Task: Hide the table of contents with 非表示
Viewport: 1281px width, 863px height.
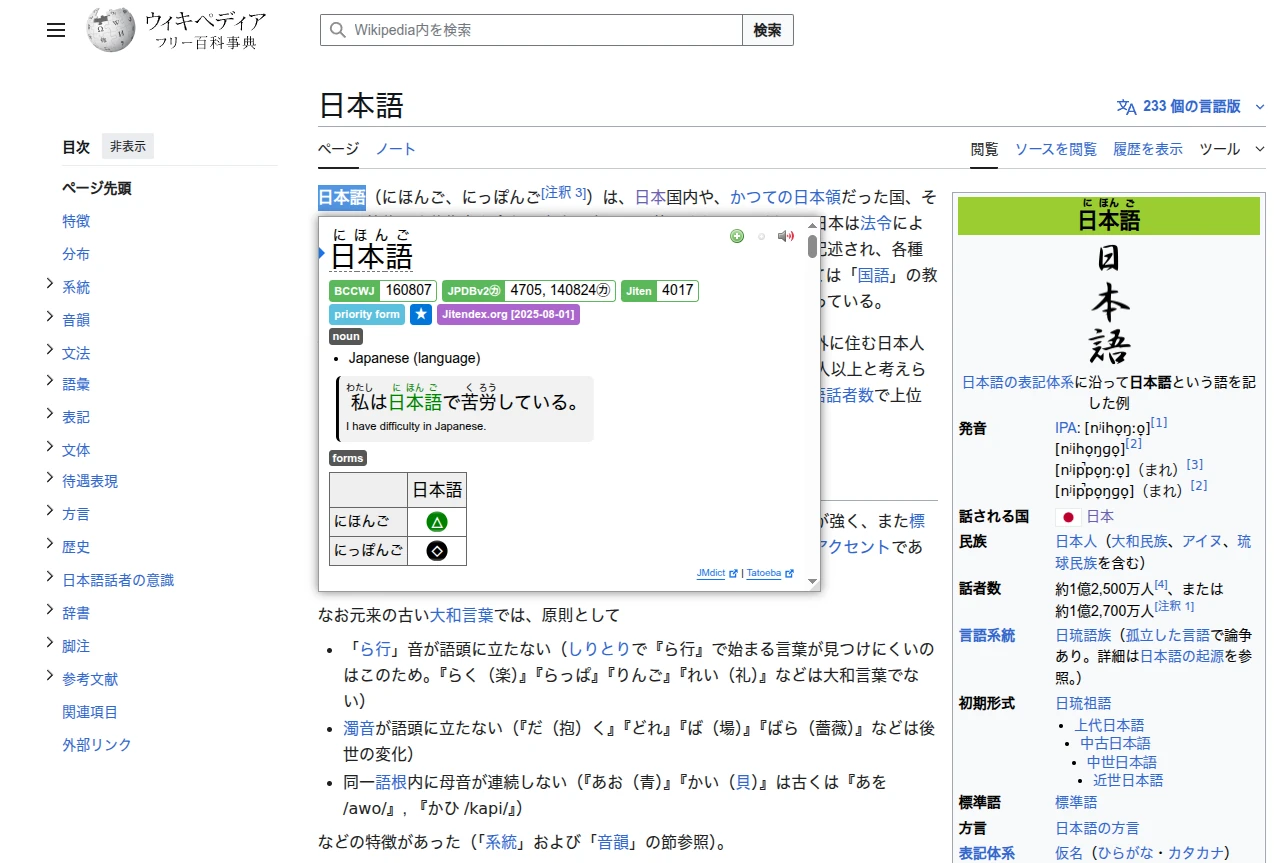Action: [128, 146]
